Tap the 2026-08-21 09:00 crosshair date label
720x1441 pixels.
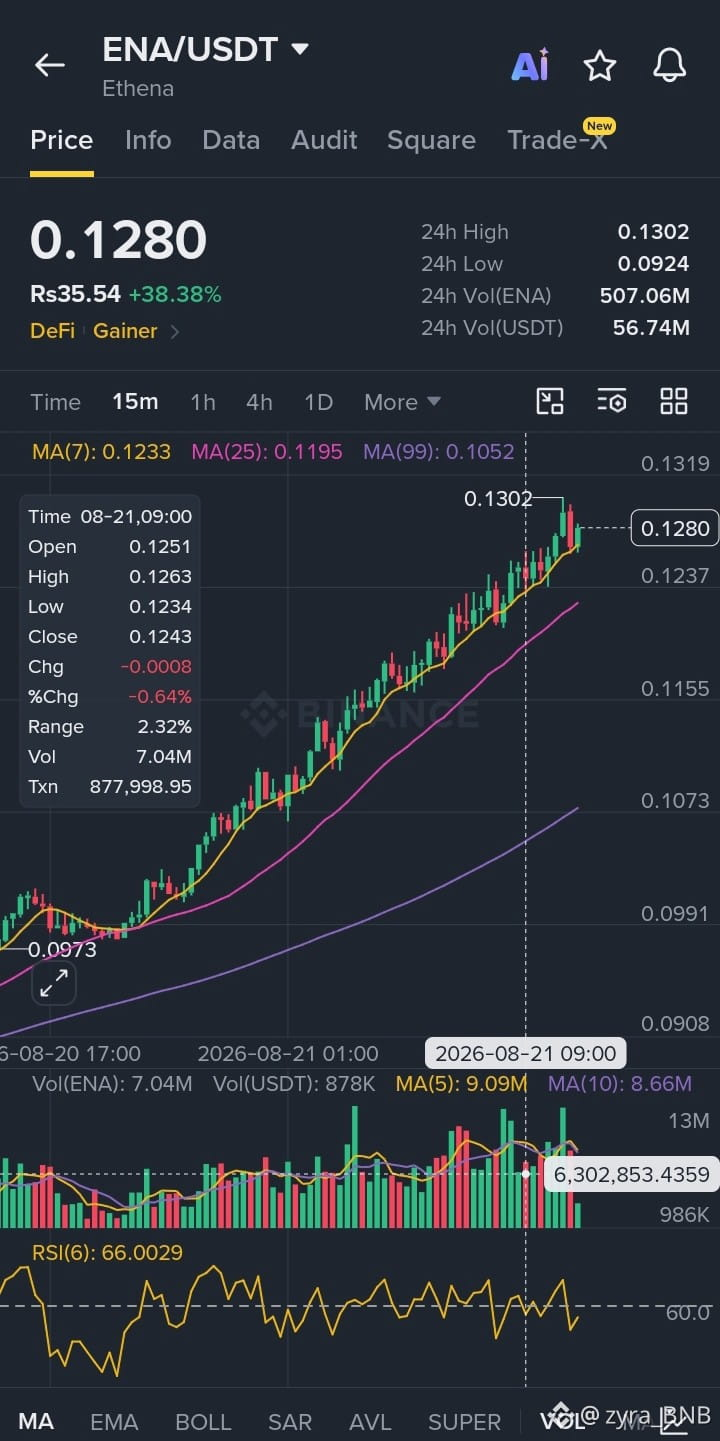tap(526, 1054)
